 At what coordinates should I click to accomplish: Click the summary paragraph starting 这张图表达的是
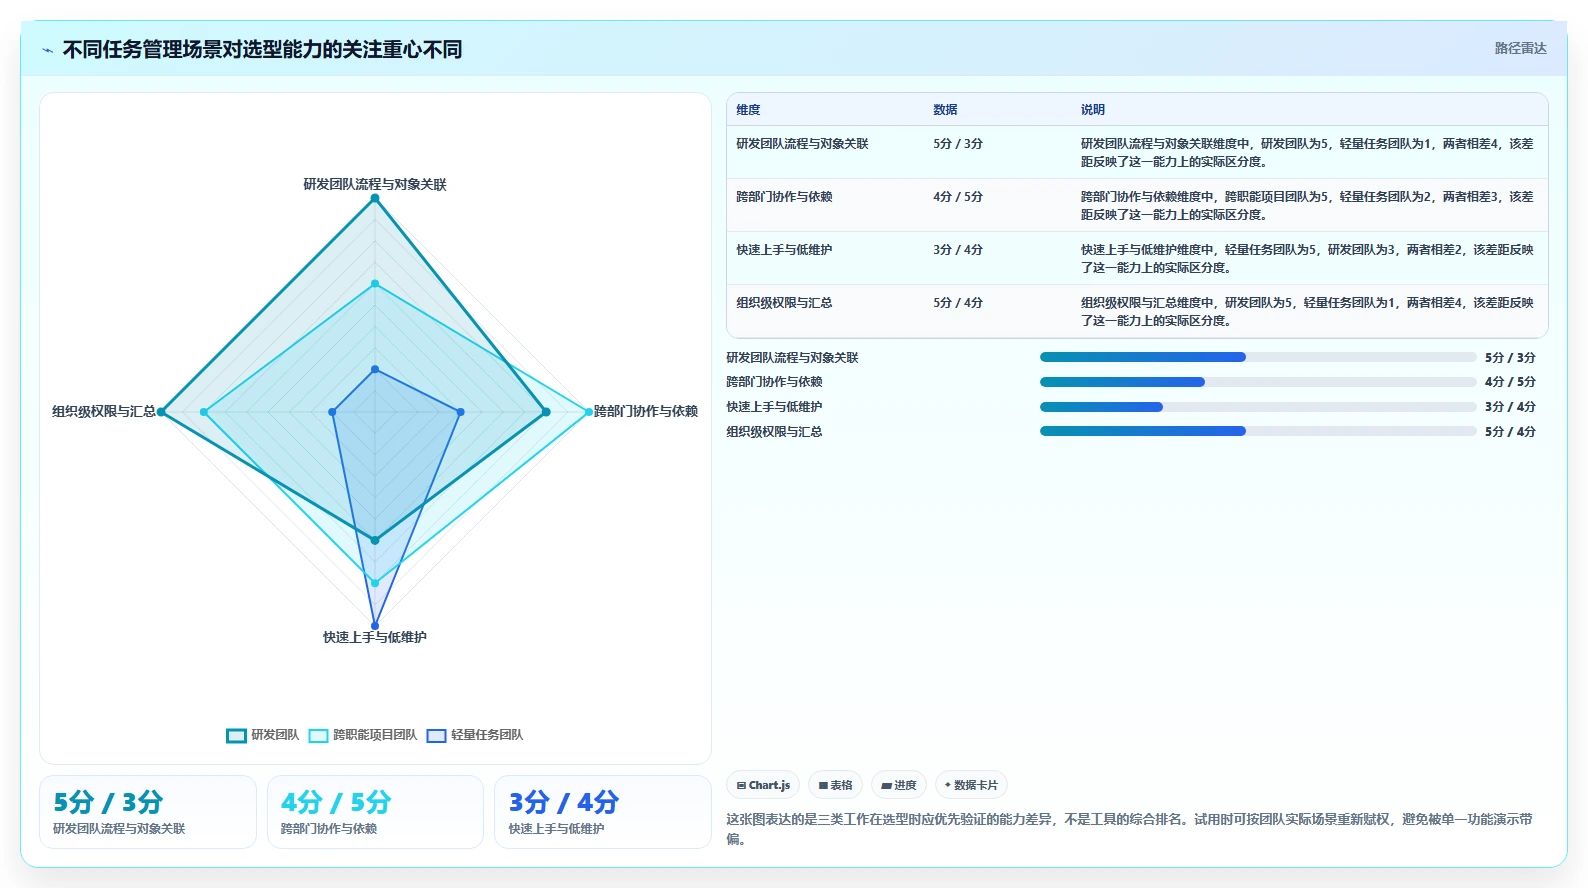[1129, 829]
